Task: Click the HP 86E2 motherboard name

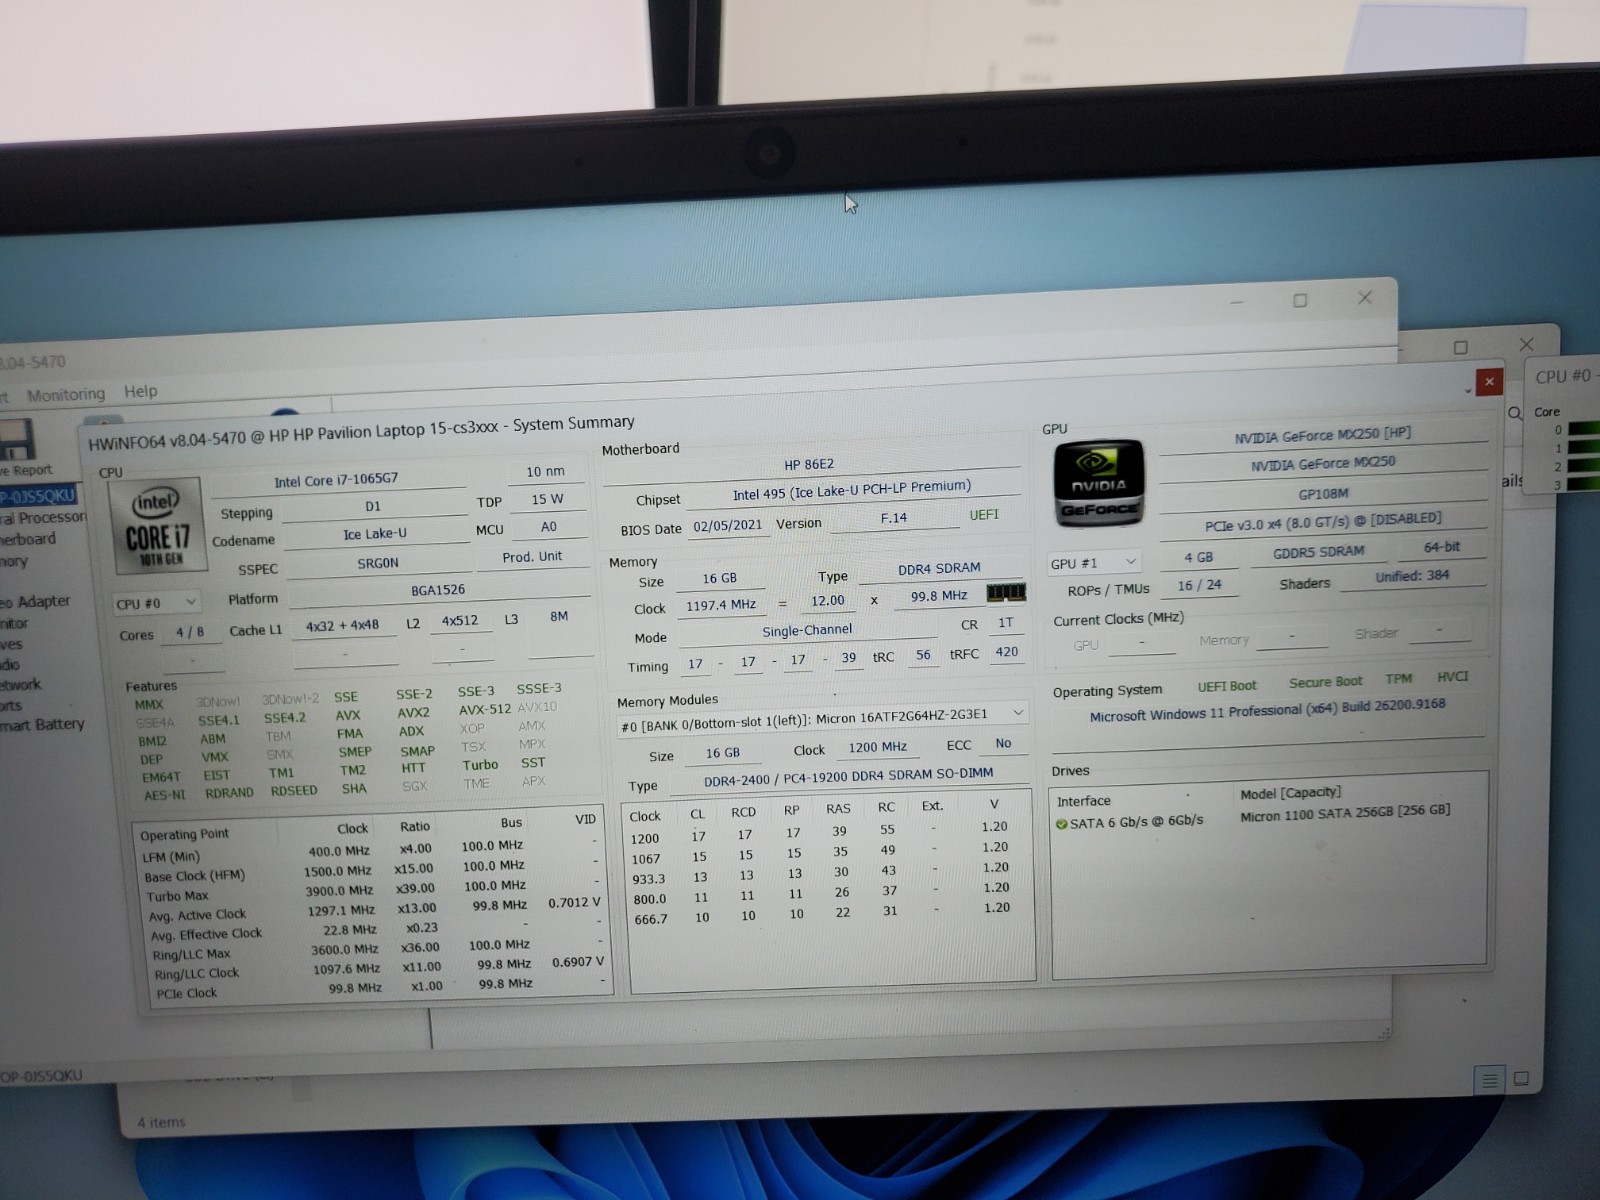Action: click(809, 464)
